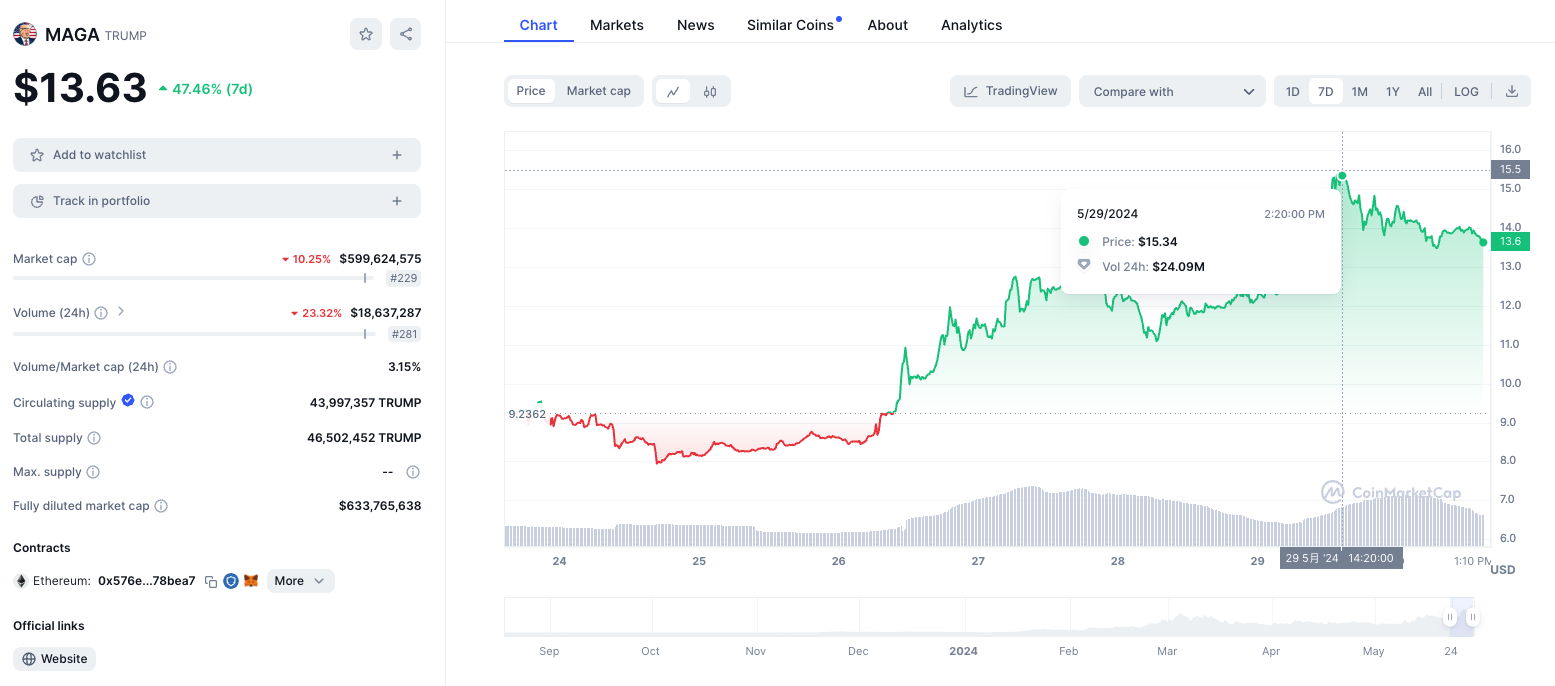Click the green 13.6 current price label

coord(1510,241)
